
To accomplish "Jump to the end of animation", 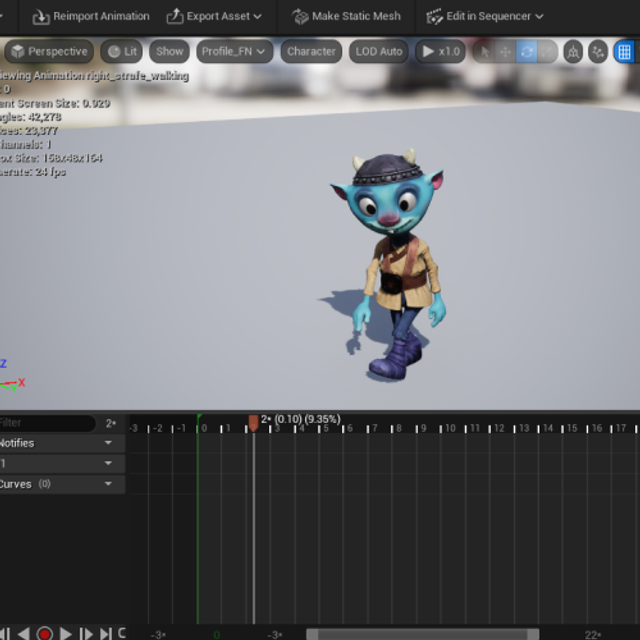I will (106, 633).
